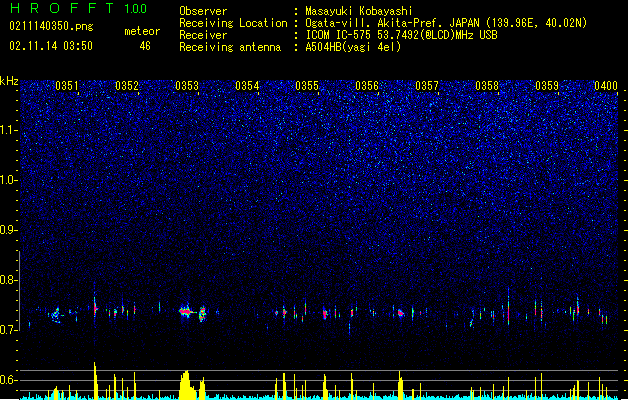
Task: Click the 0358 time marker
Action: [x=487, y=86]
